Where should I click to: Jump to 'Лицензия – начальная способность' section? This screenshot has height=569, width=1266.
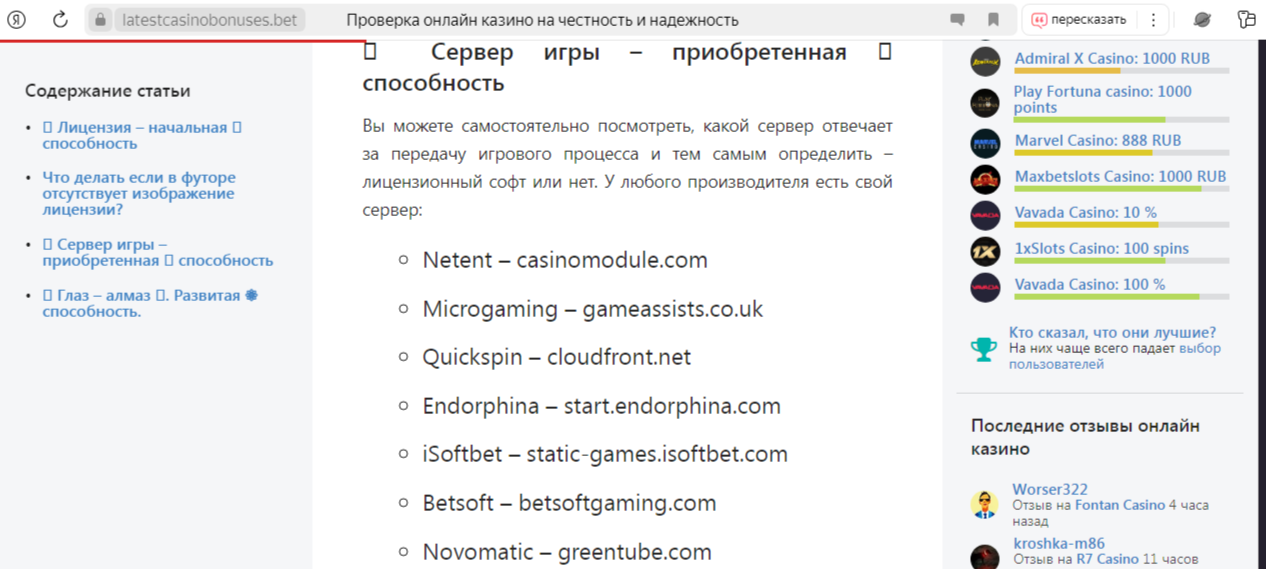(142, 135)
